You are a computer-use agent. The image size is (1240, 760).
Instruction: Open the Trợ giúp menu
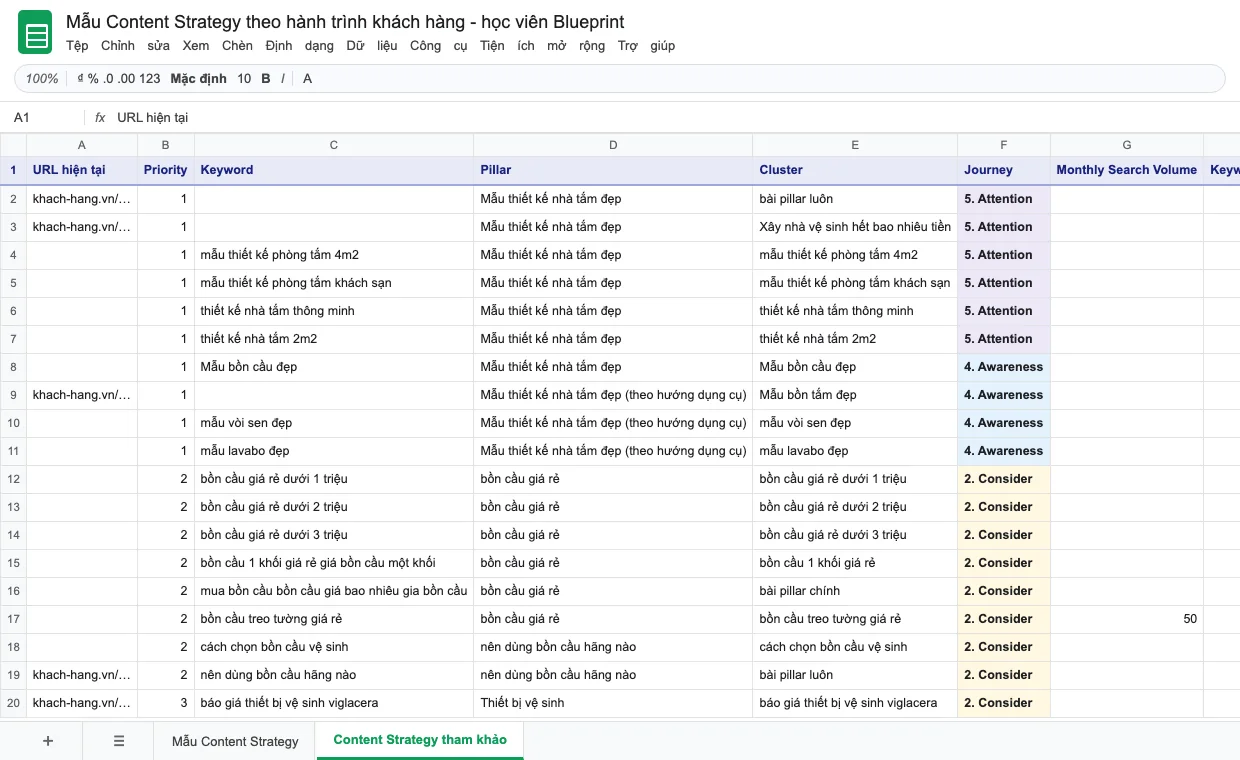[646, 46]
